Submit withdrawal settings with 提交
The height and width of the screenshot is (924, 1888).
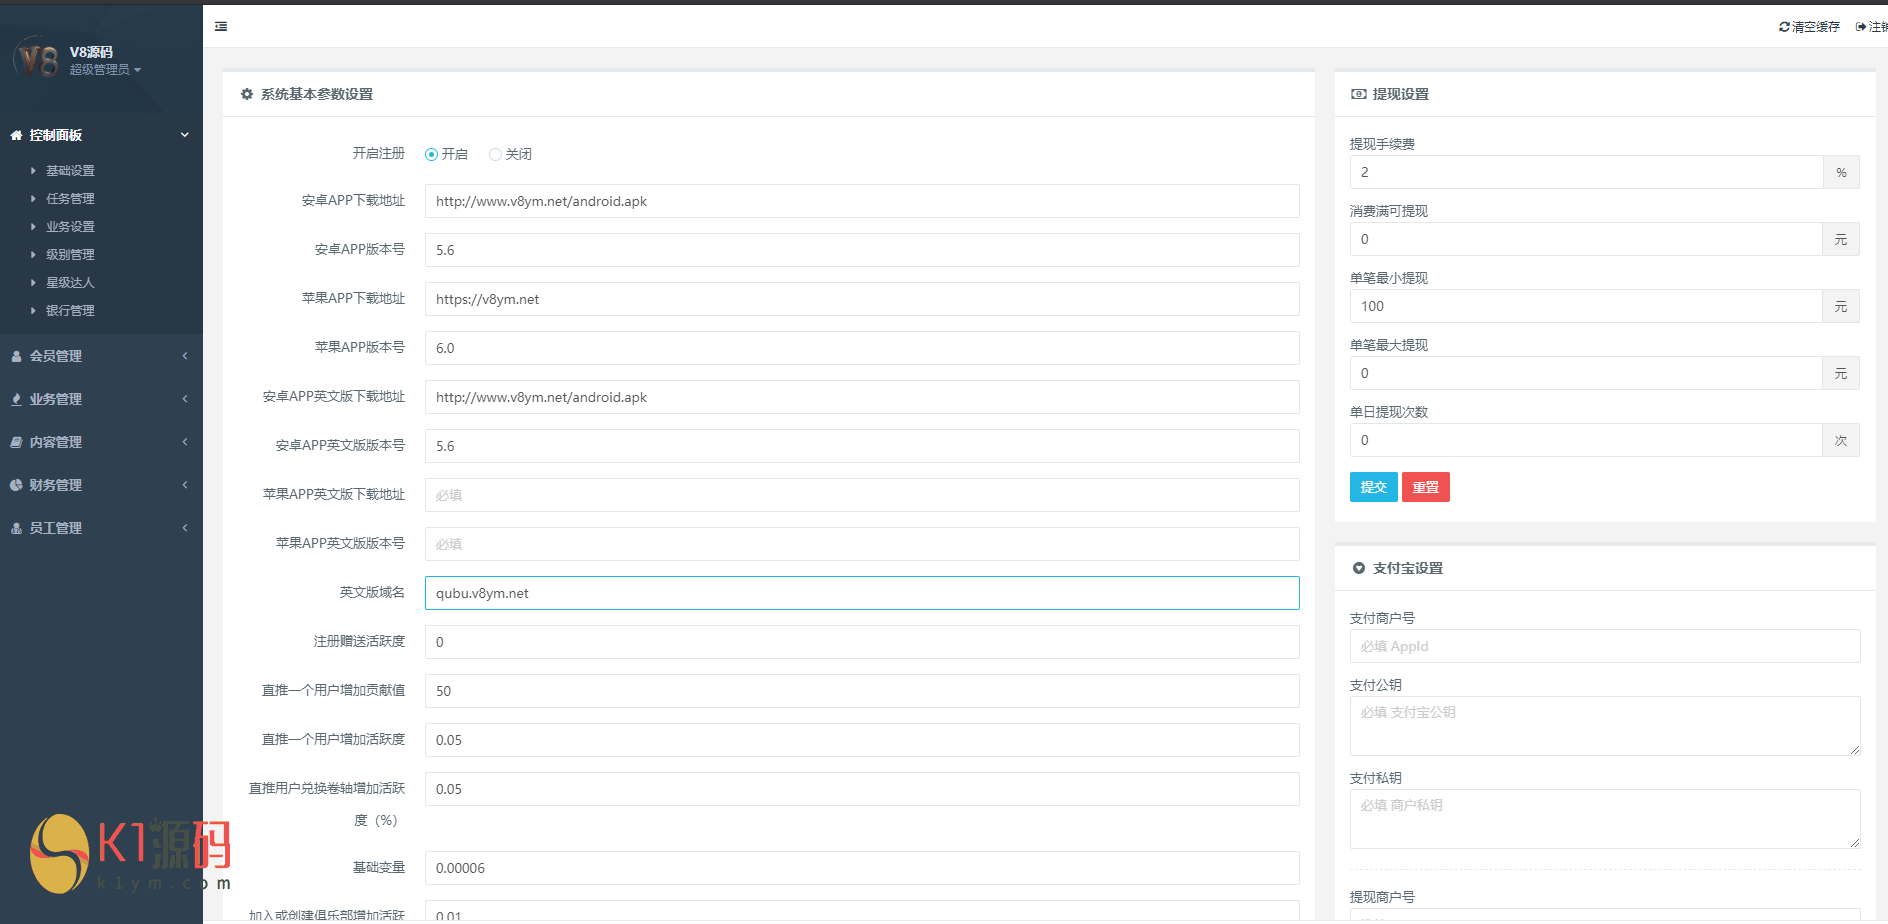(1374, 487)
